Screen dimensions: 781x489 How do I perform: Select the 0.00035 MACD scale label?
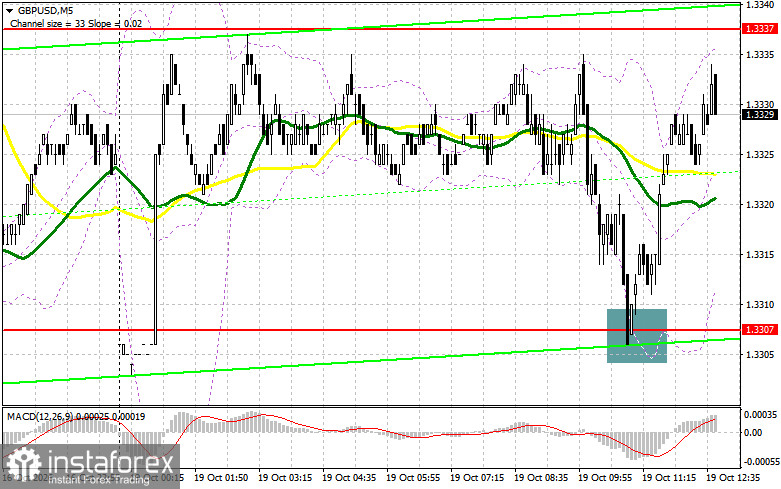[x=760, y=414]
